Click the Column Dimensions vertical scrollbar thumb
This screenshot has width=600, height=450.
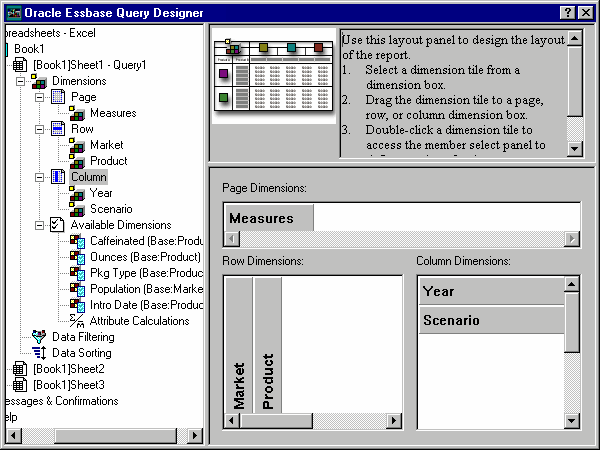[571, 322]
